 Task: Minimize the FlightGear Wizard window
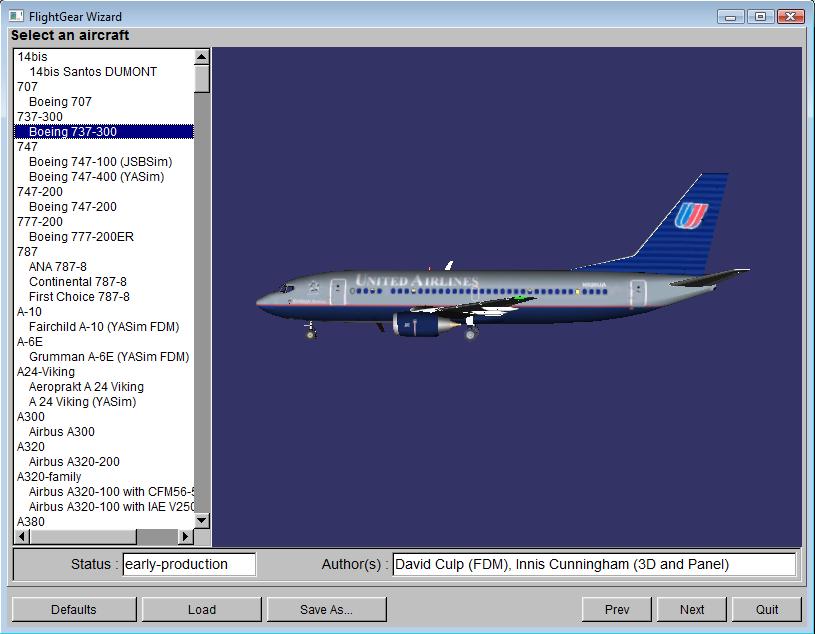[732, 16]
